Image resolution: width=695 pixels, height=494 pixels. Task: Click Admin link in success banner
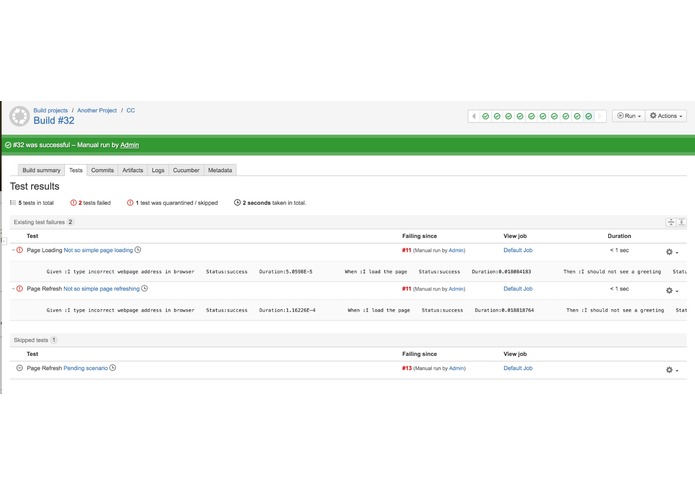(129, 145)
